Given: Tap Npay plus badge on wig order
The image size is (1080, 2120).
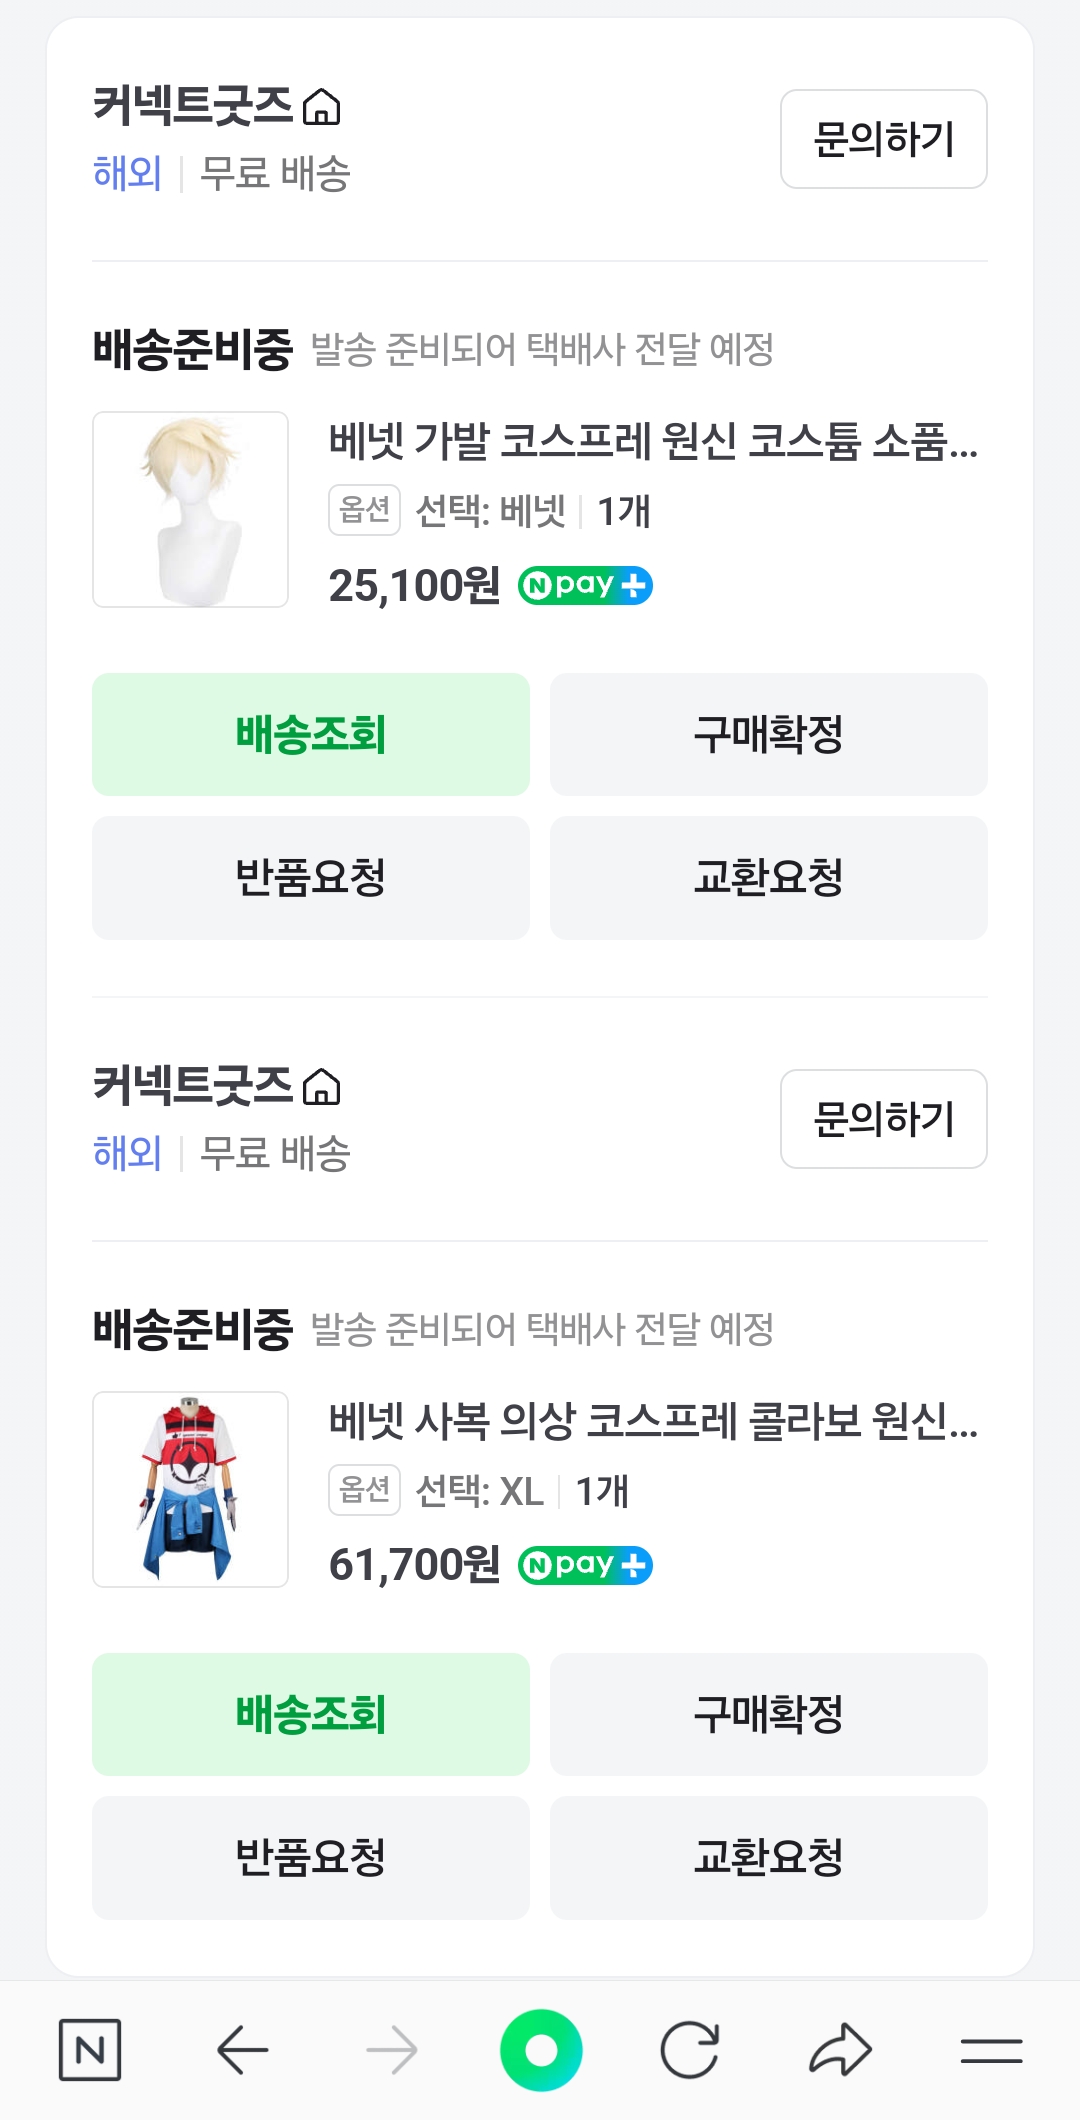Looking at the screenshot, I should pyautogui.click(x=585, y=585).
